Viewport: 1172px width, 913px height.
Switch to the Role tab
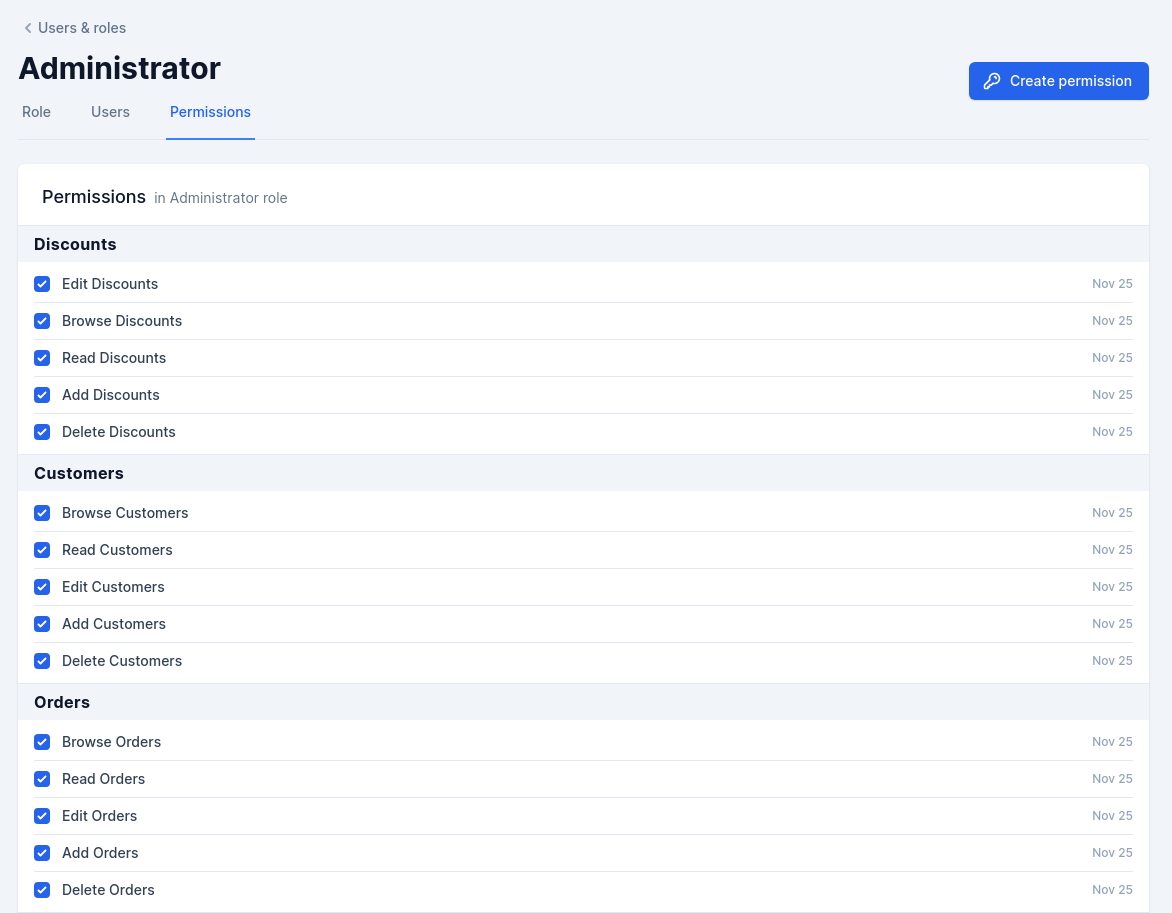(x=36, y=111)
